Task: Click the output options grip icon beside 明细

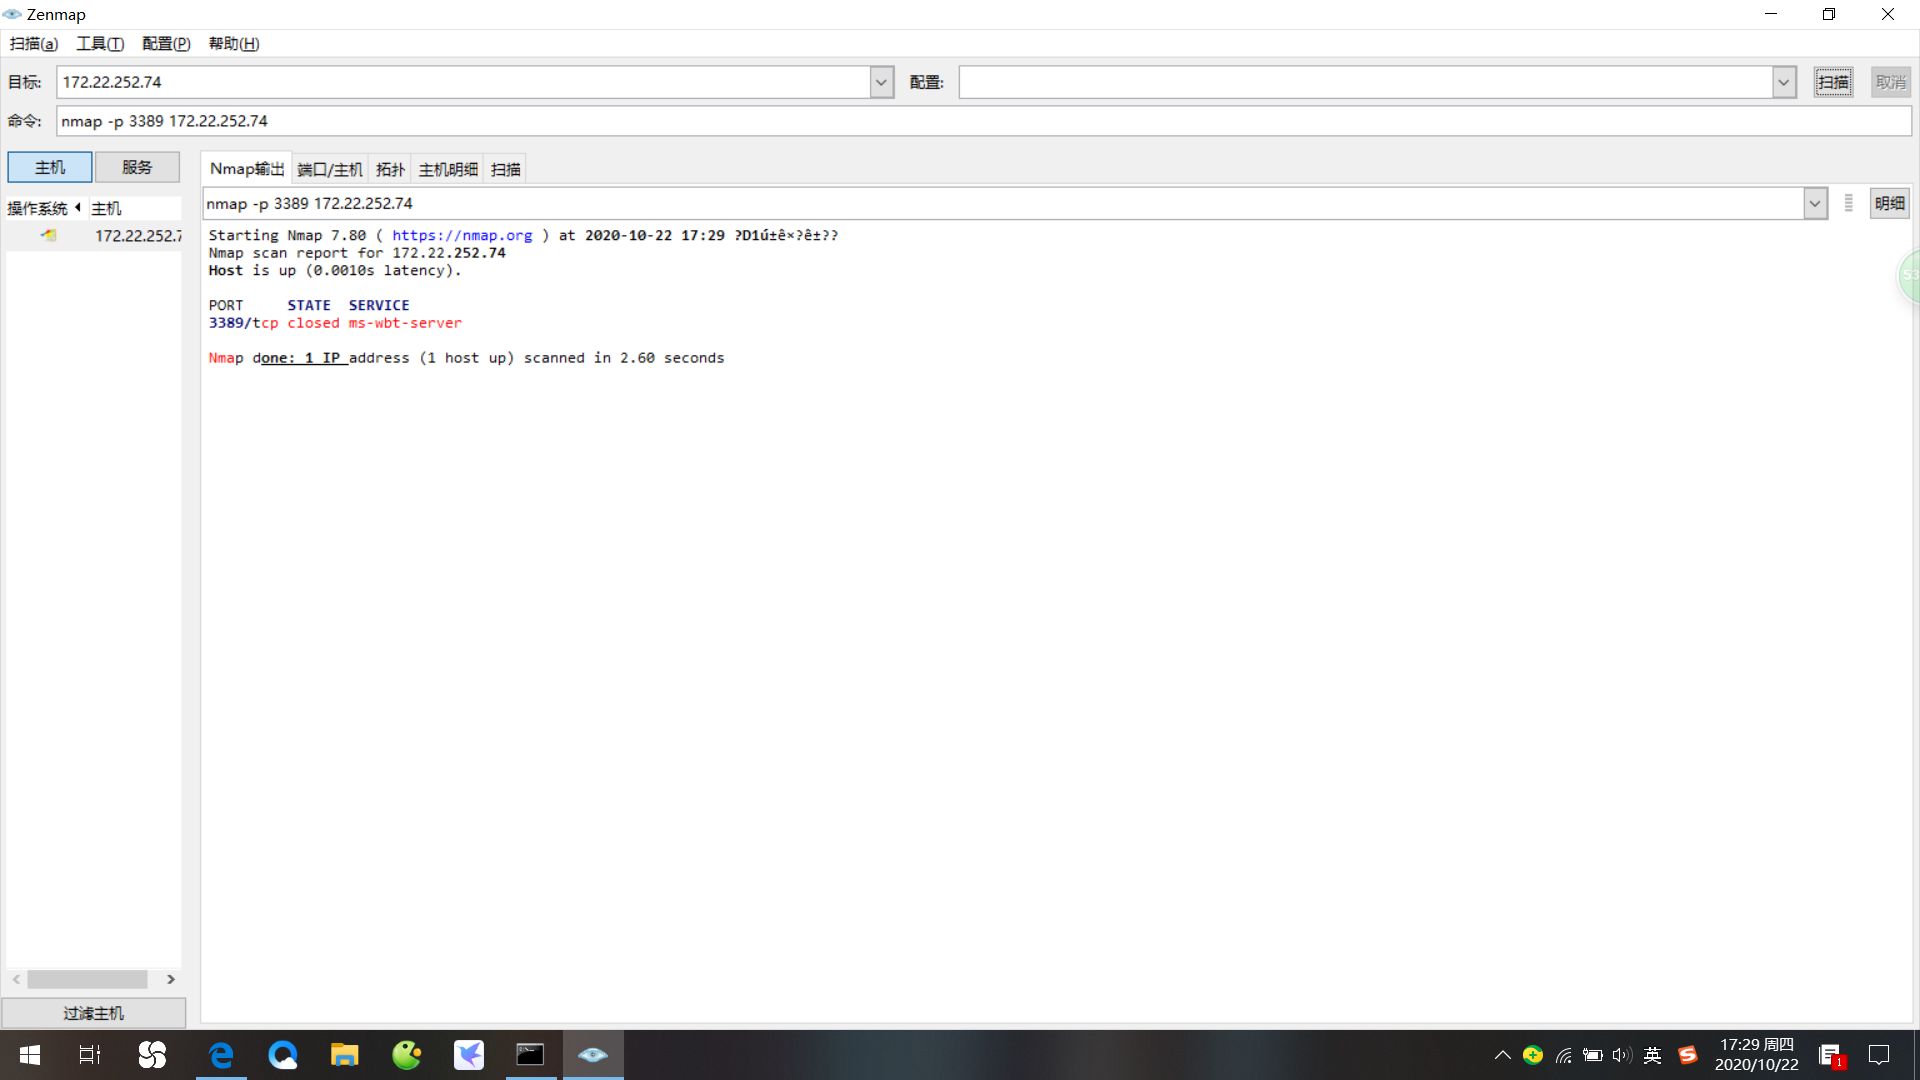Action: [1848, 203]
